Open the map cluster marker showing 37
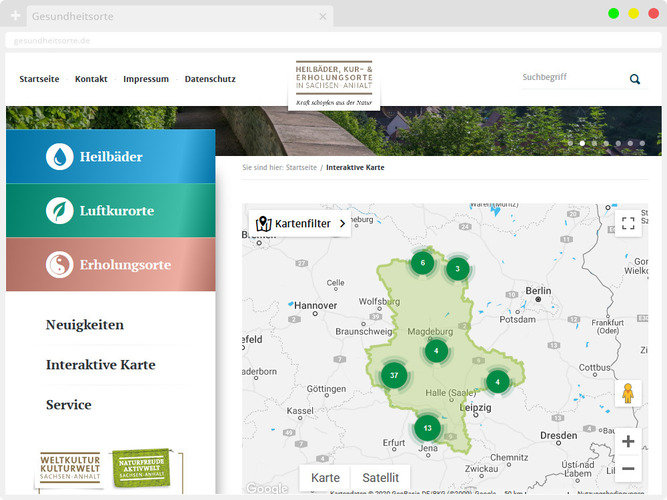 click(395, 376)
